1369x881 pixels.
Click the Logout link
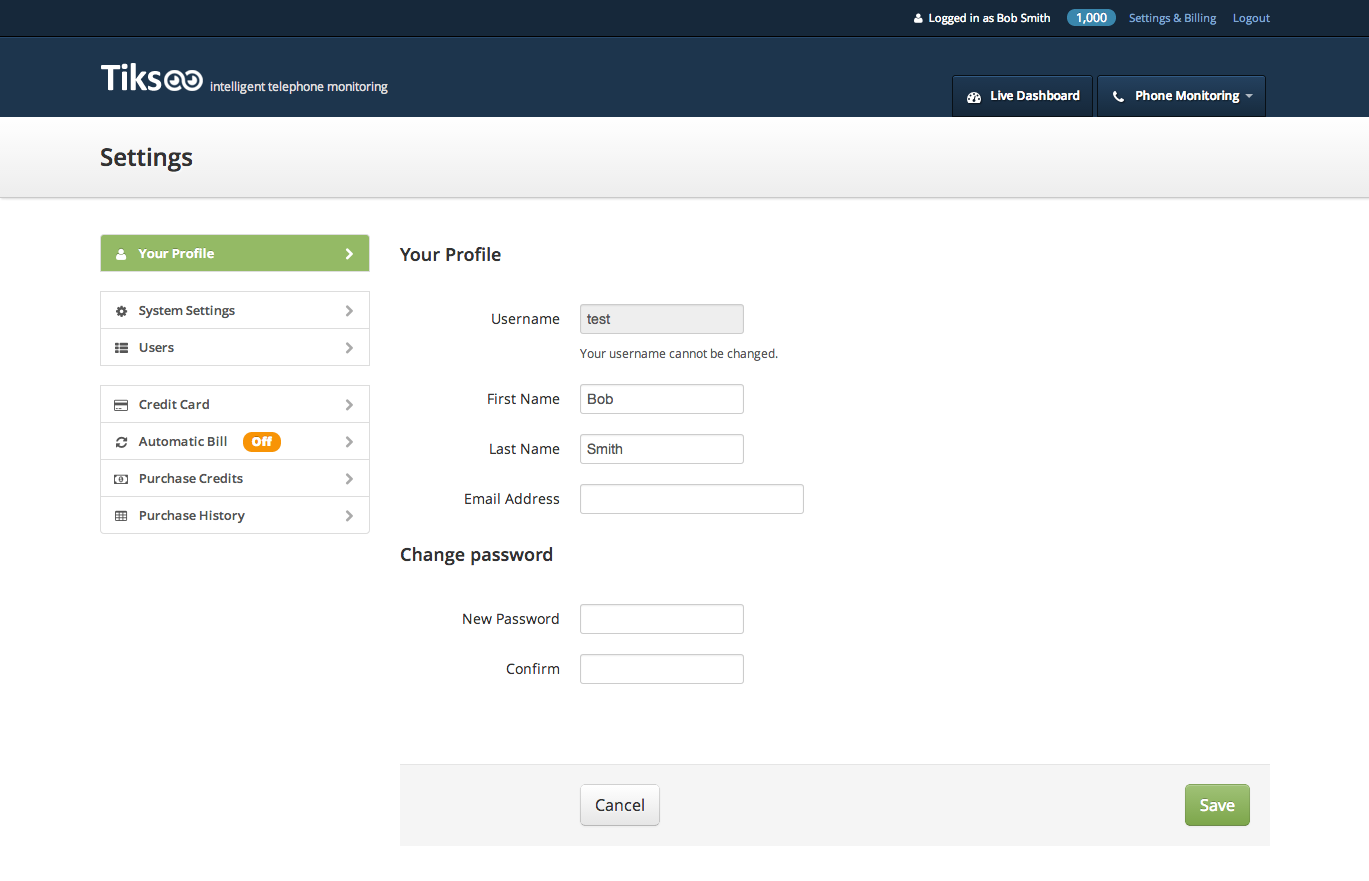1251,18
